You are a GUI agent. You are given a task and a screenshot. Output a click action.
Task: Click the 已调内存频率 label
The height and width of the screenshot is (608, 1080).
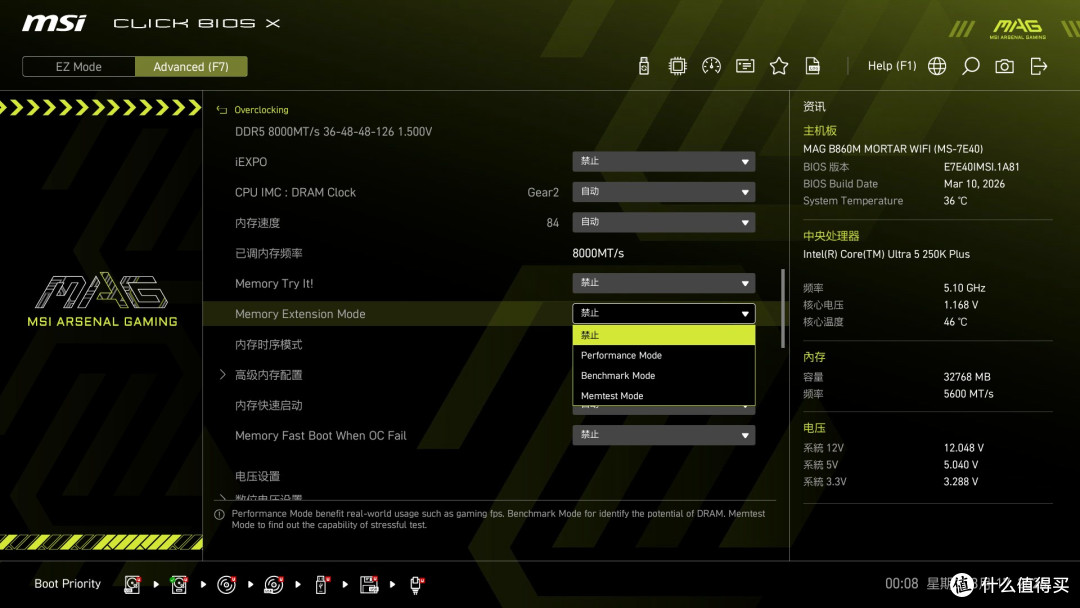pos(269,253)
